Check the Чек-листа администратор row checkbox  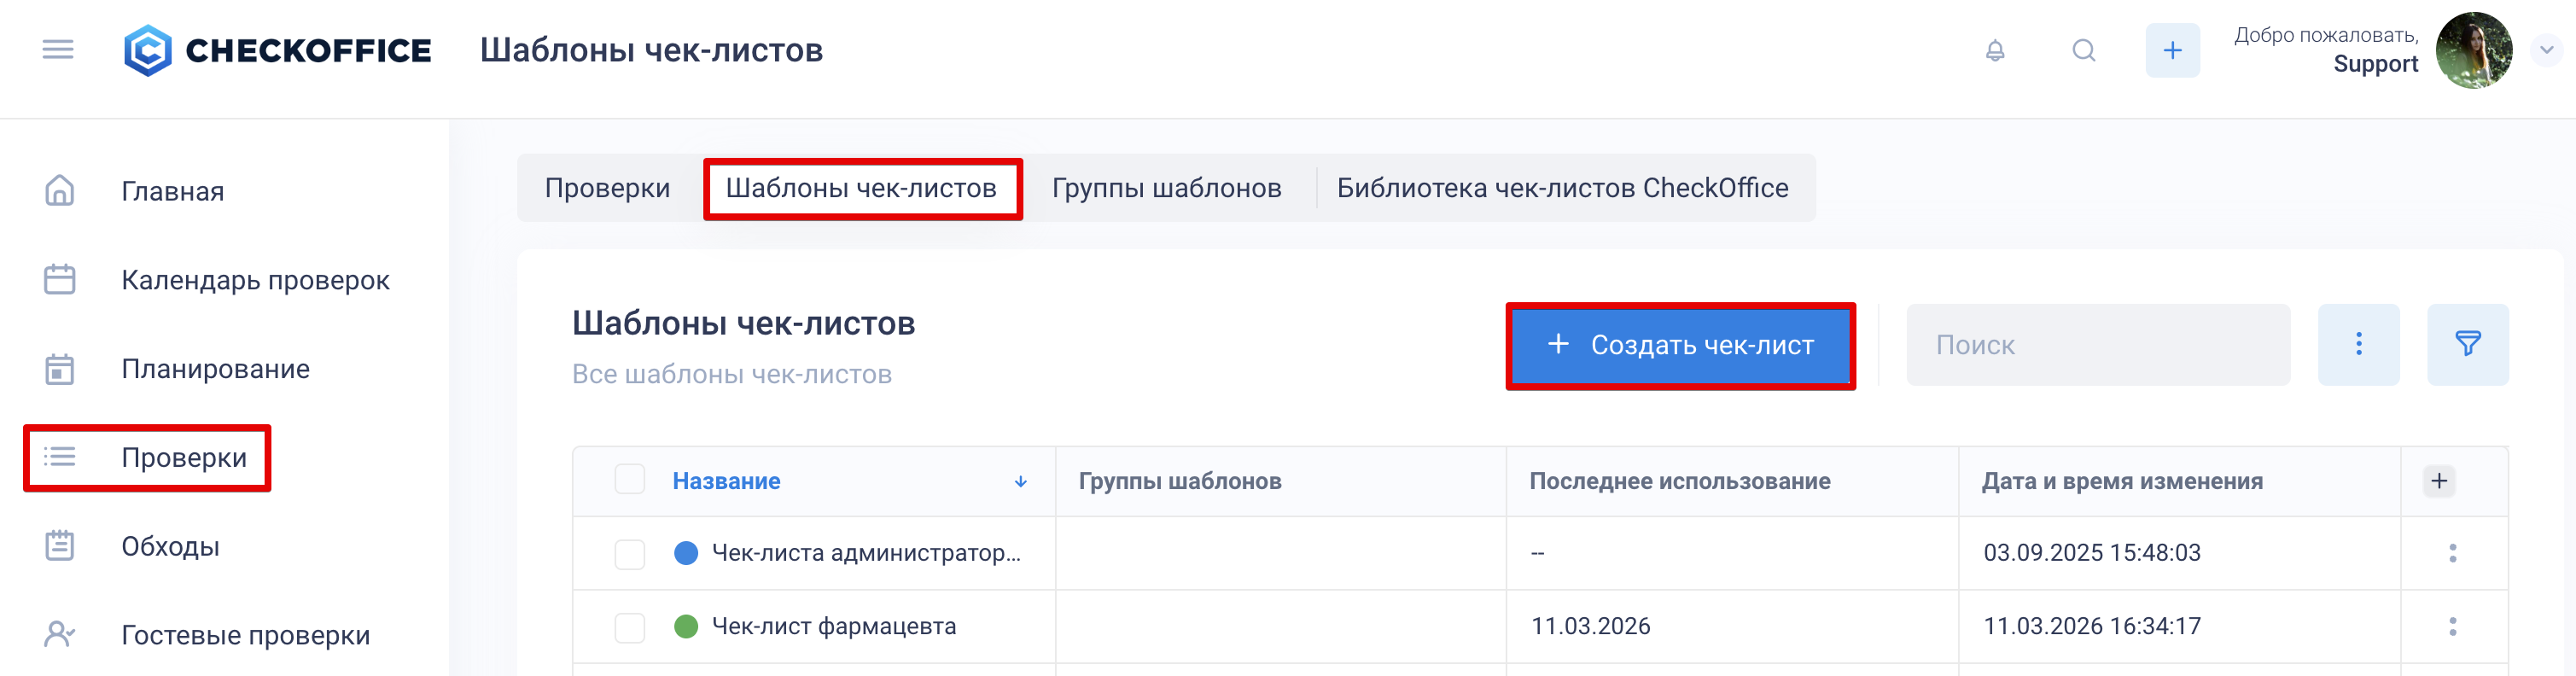click(630, 553)
